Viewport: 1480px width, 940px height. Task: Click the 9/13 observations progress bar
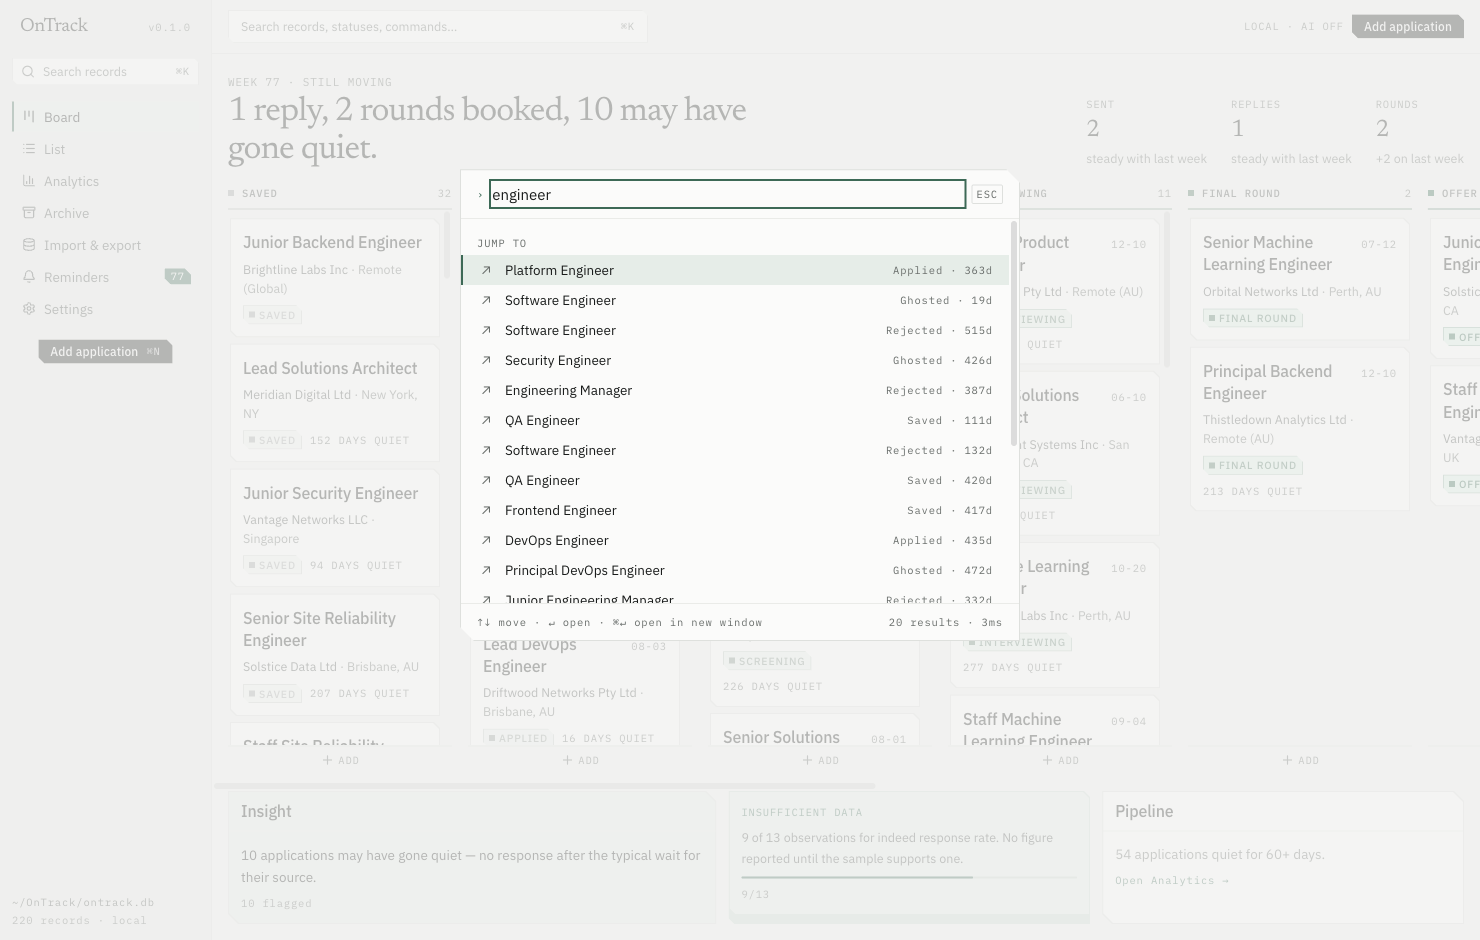tap(909, 877)
